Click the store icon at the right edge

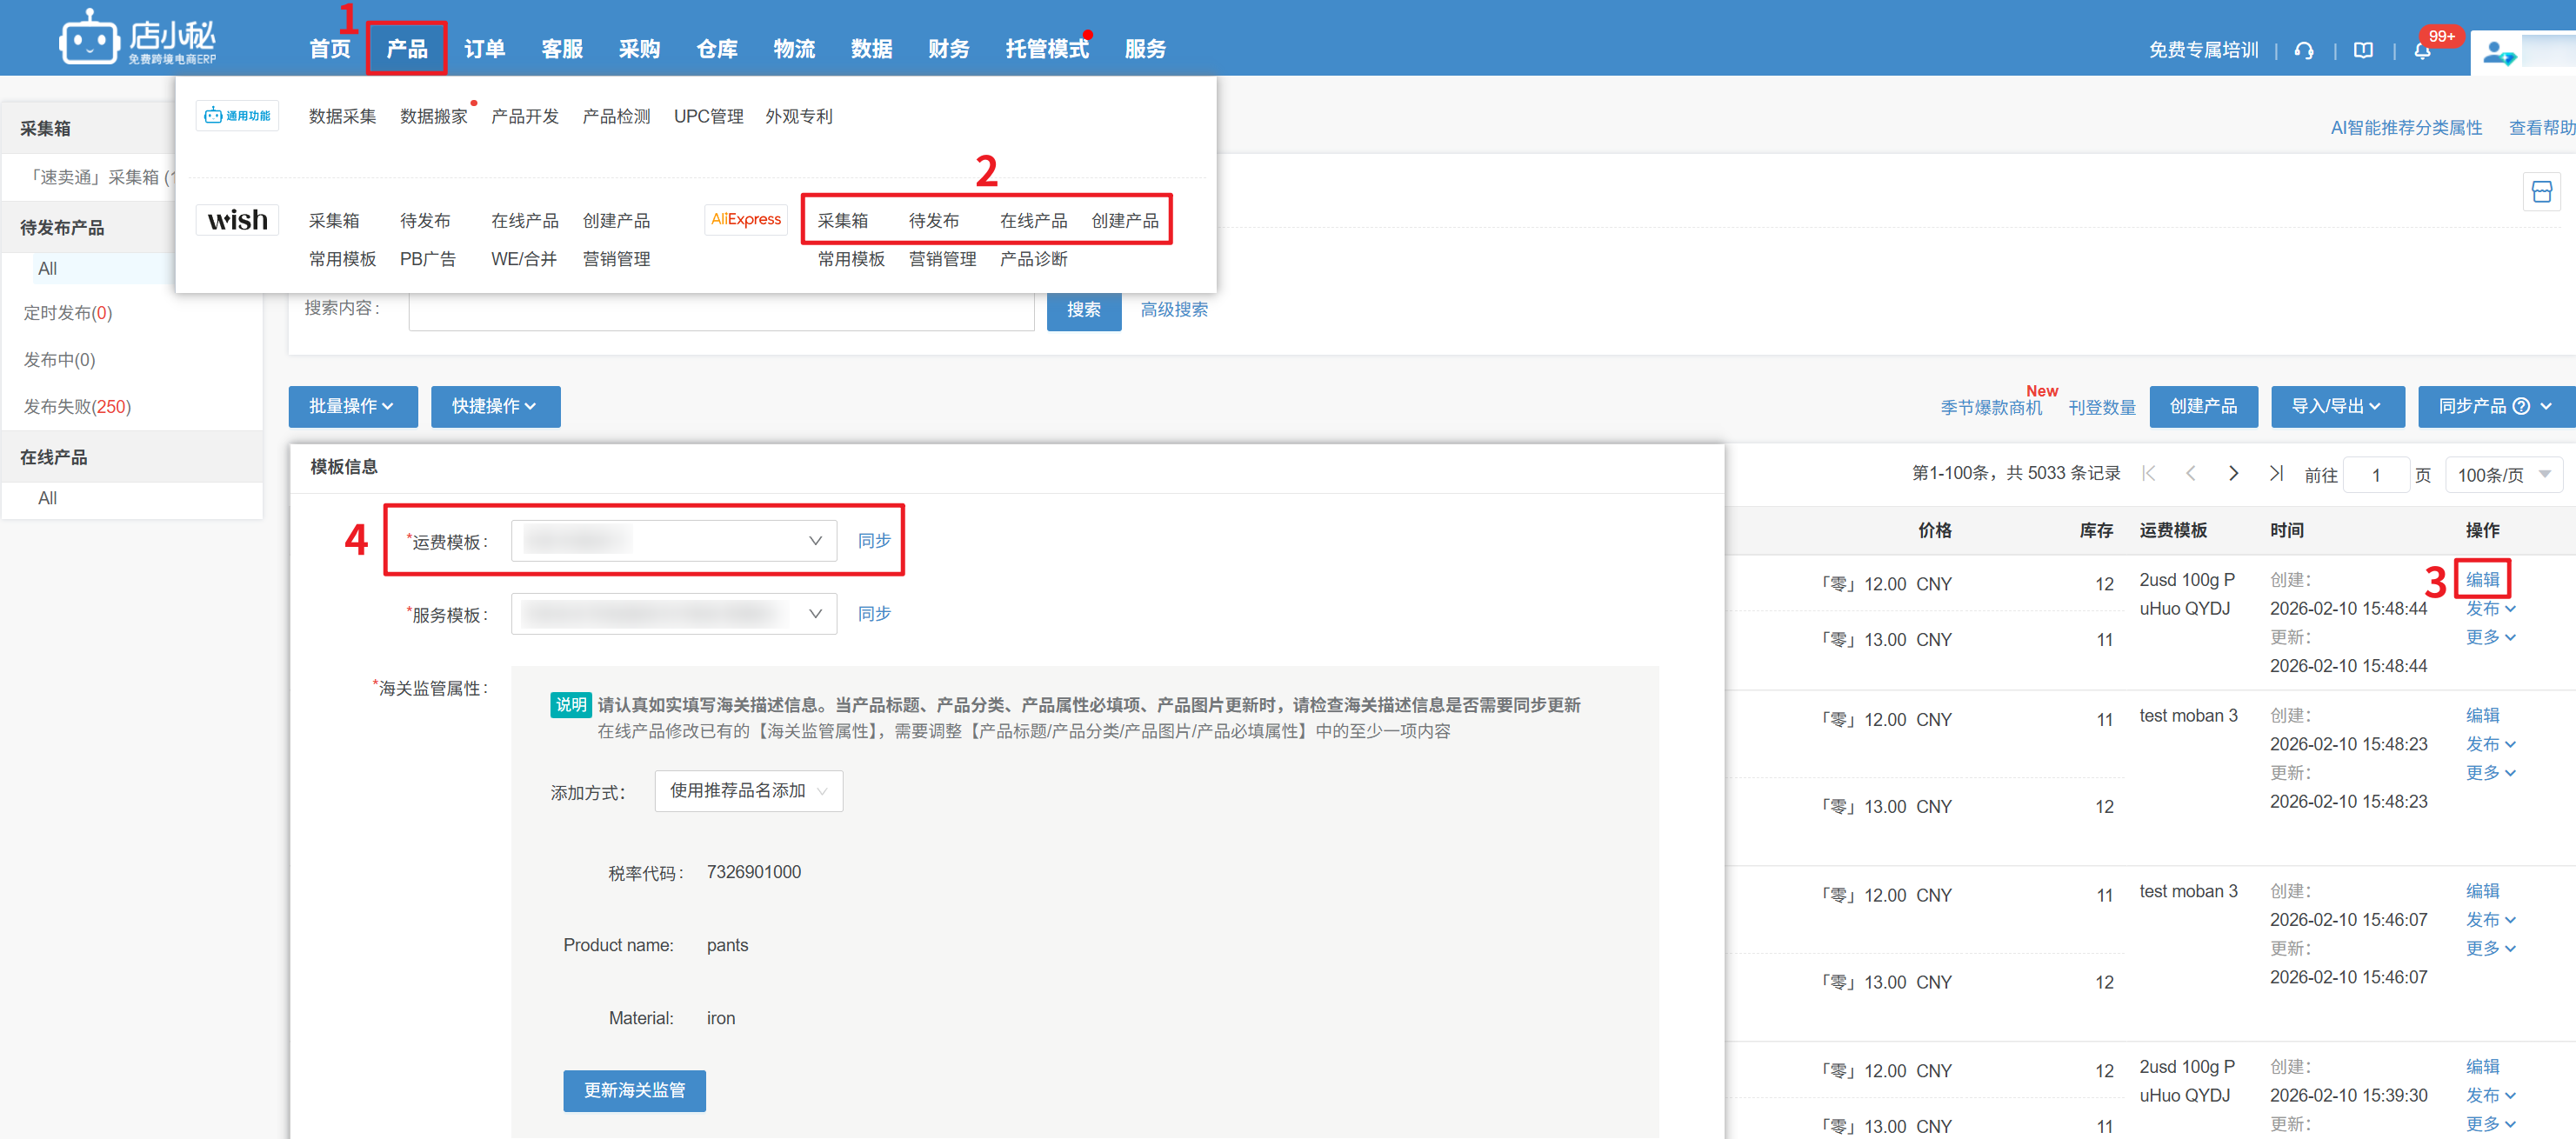coord(2541,192)
